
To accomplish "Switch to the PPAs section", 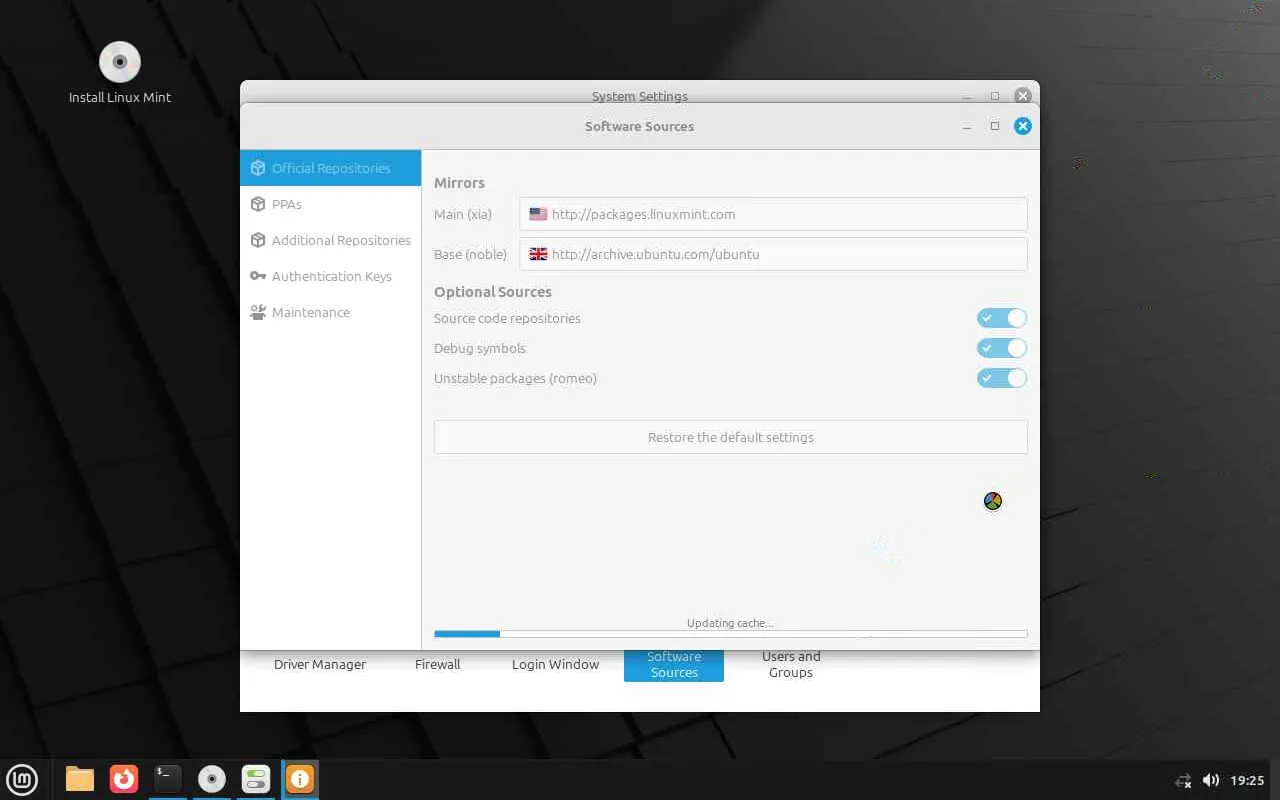I will coord(331,204).
